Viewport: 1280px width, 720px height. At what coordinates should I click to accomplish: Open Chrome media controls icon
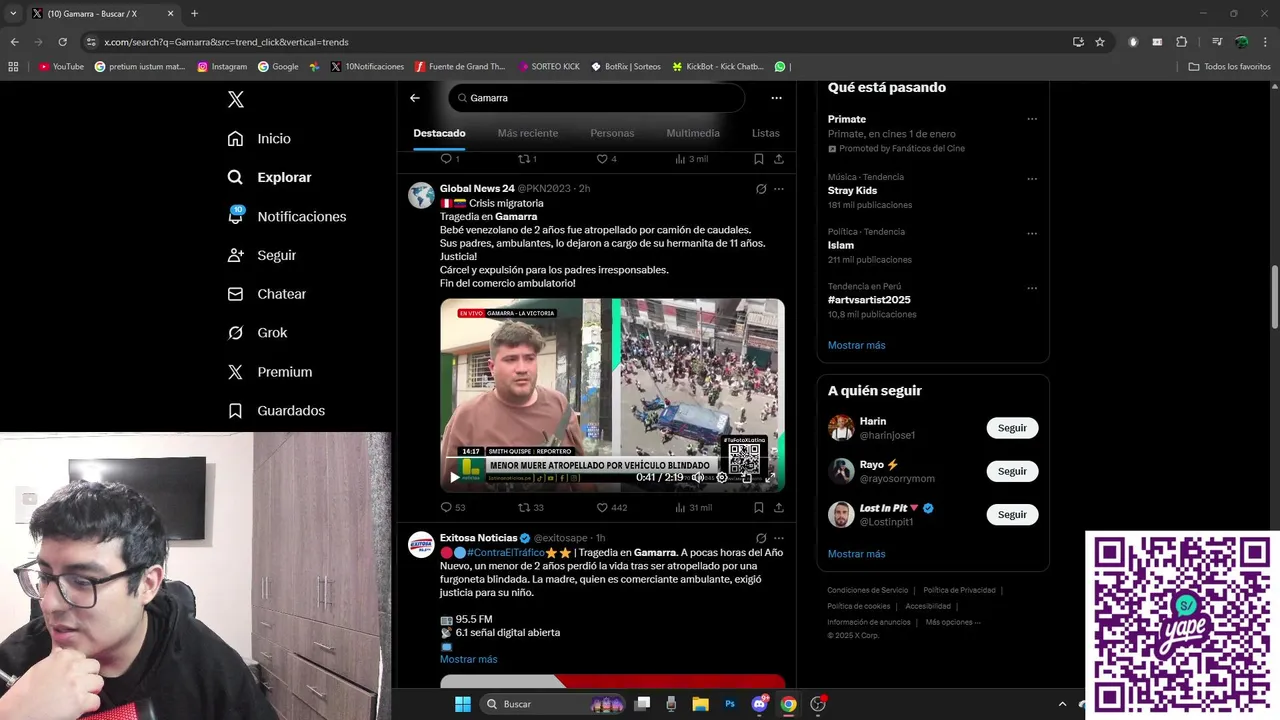[1217, 42]
